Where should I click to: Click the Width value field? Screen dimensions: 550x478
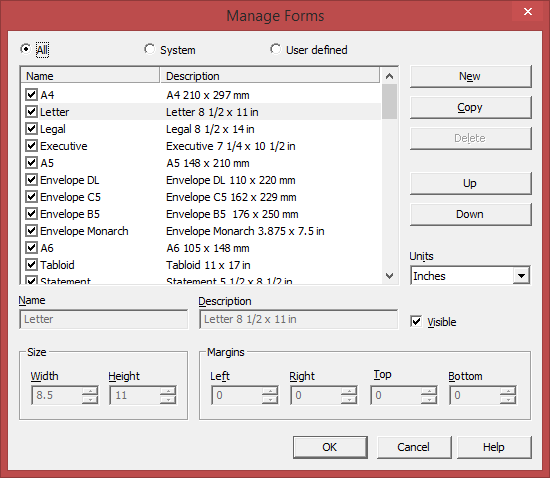coord(57,395)
